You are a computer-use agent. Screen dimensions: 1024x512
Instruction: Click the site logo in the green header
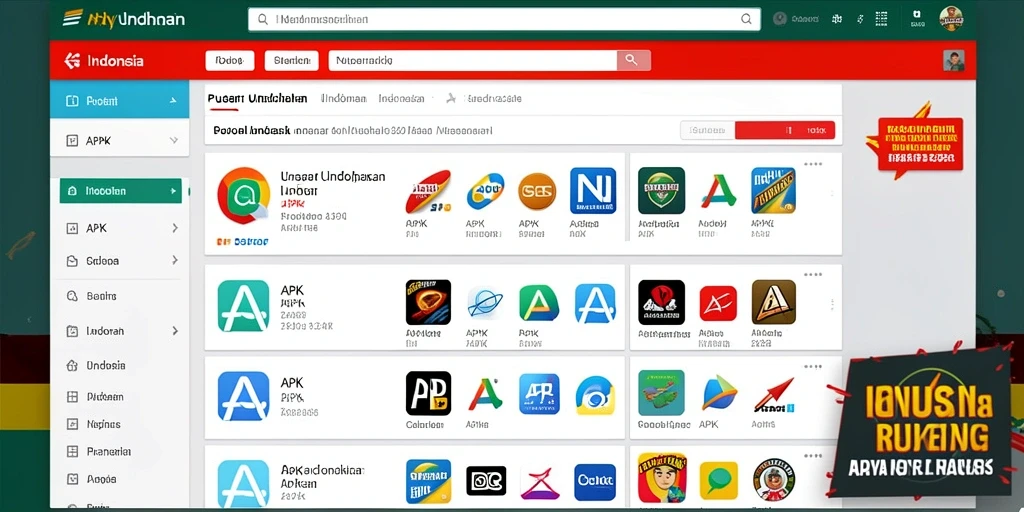click(123, 19)
